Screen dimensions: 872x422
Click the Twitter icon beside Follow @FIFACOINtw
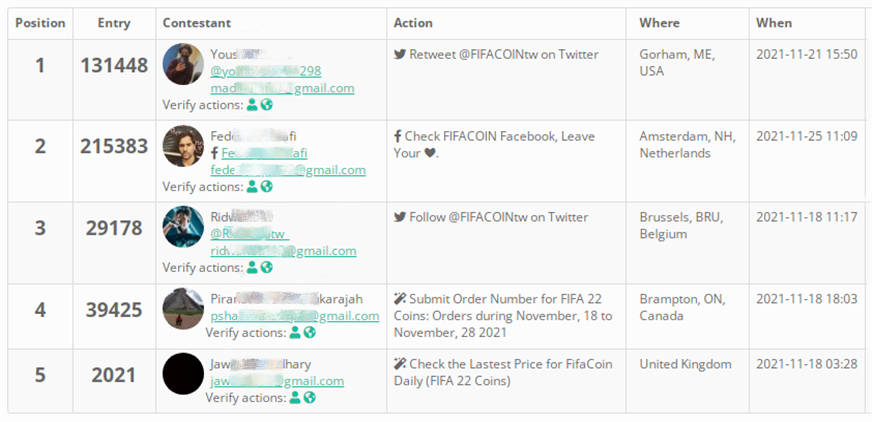coord(400,217)
